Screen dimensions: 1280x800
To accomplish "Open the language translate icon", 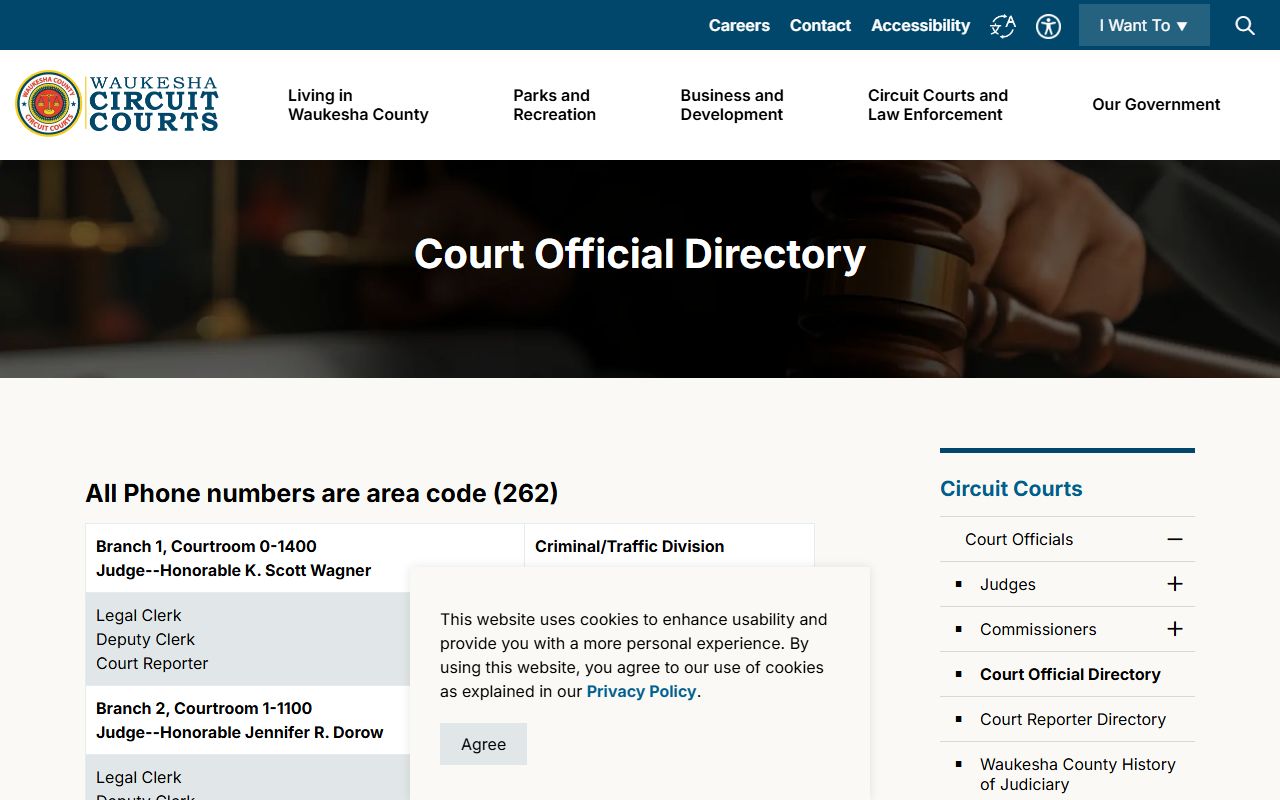I will 1003,26.
